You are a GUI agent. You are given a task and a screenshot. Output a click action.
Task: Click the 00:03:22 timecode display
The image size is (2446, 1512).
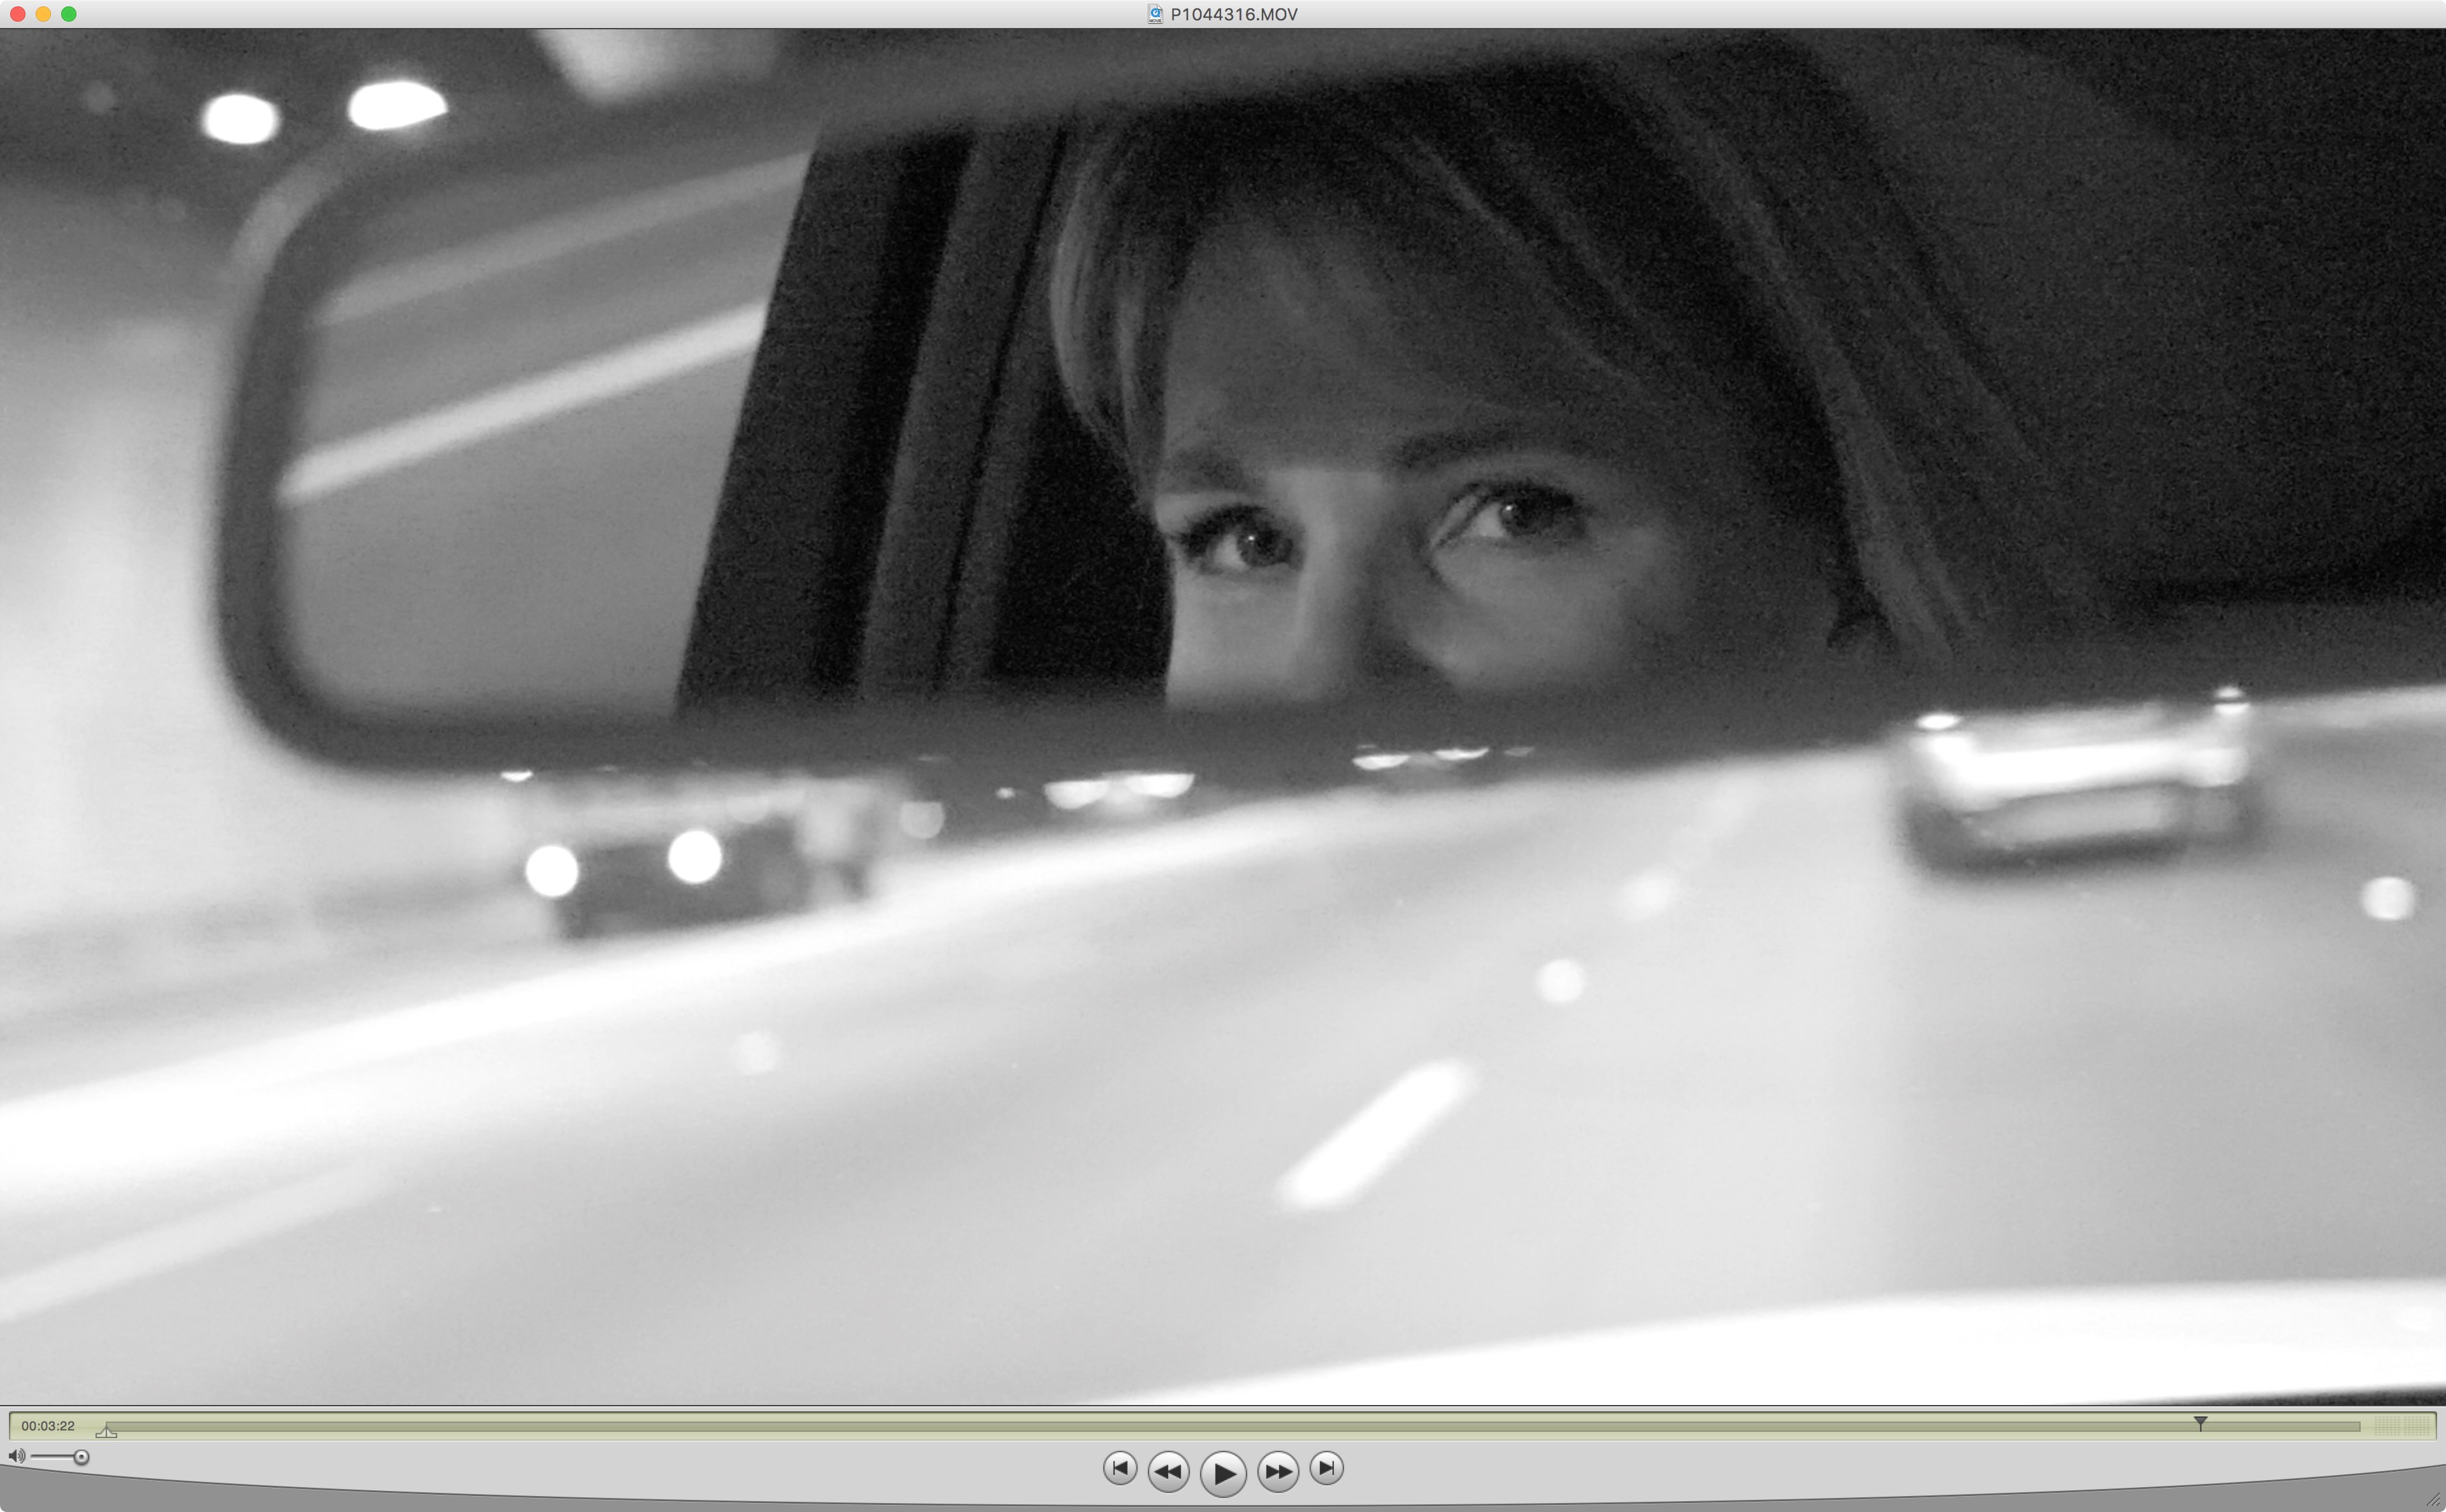tap(48, 1426)
